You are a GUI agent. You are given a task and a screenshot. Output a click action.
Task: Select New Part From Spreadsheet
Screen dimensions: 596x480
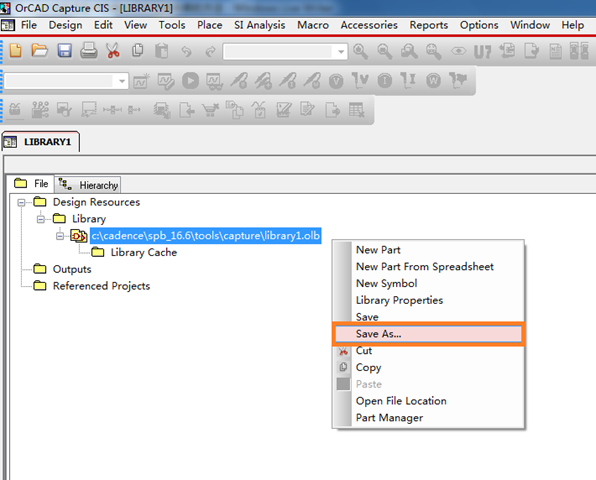click(425, 267)
